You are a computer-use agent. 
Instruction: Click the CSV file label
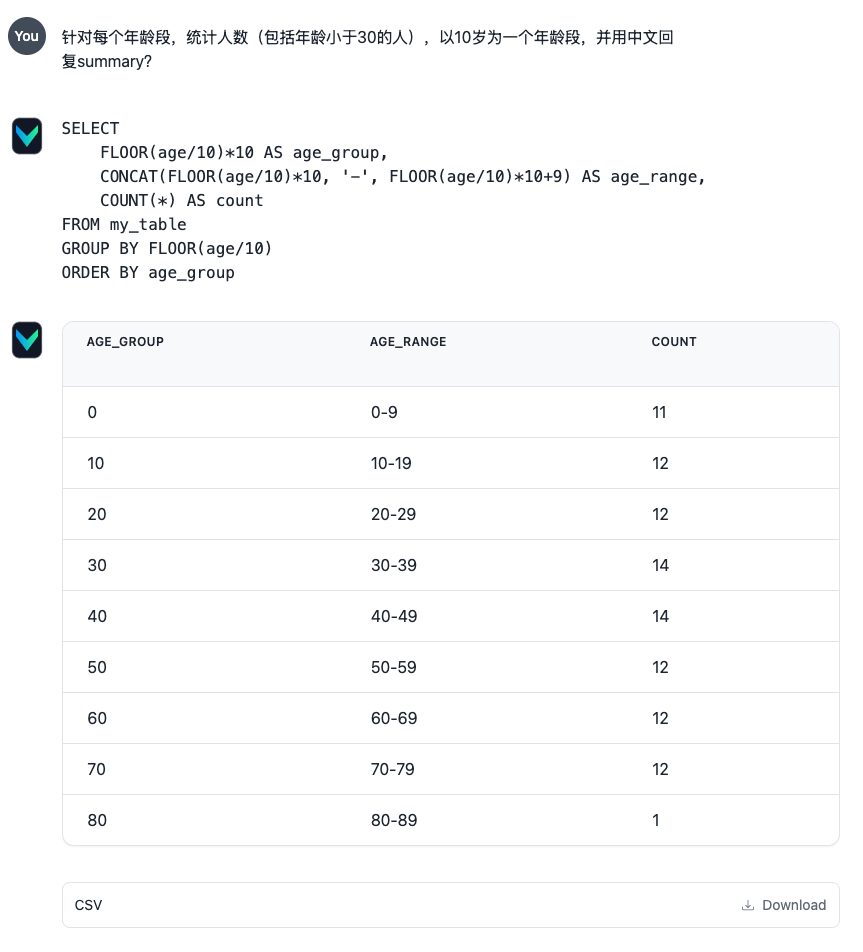(88, 905)
